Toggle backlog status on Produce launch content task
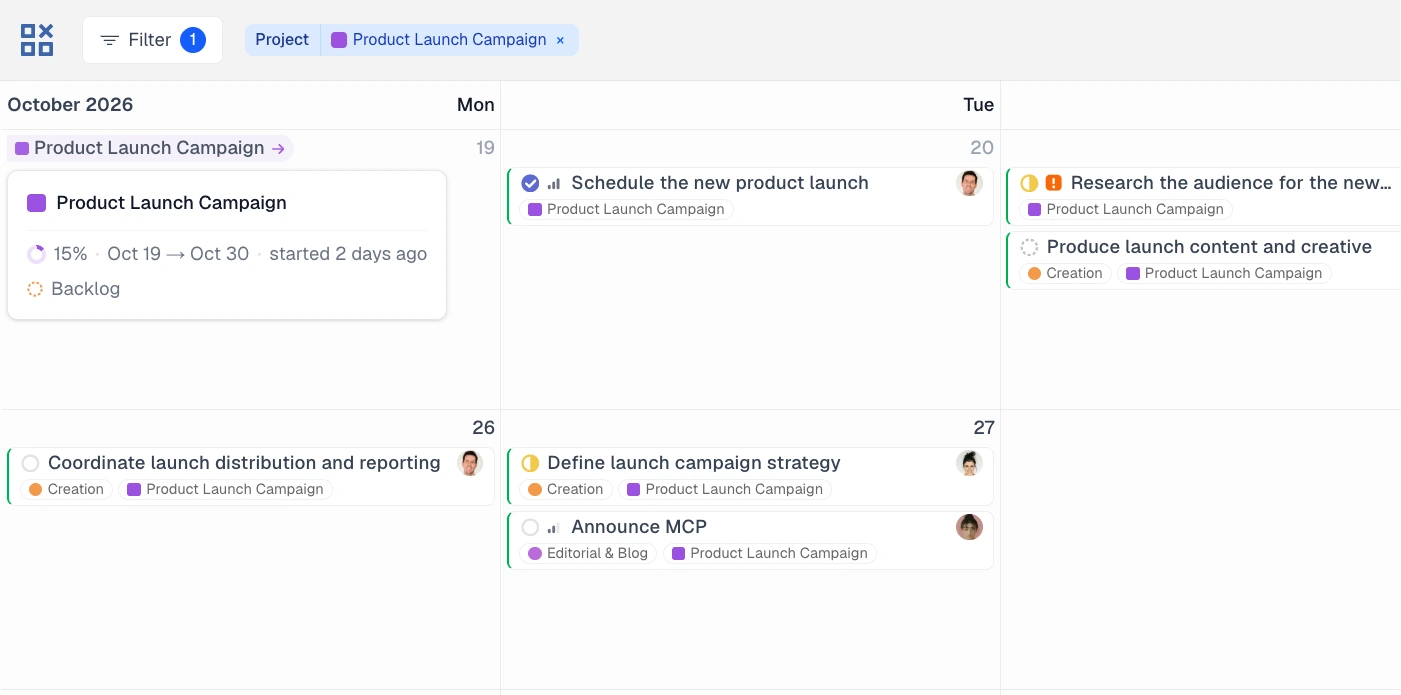 pos(1029,247)
